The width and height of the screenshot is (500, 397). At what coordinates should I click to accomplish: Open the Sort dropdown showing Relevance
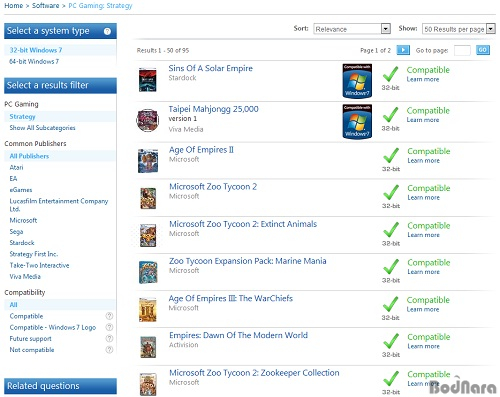352,29
